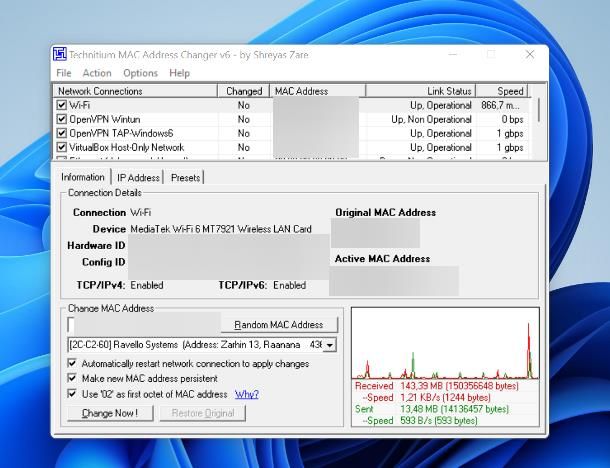Switch to the IP Address tab
This screenshot has height=468, width=610.
[x=138, y=178]
